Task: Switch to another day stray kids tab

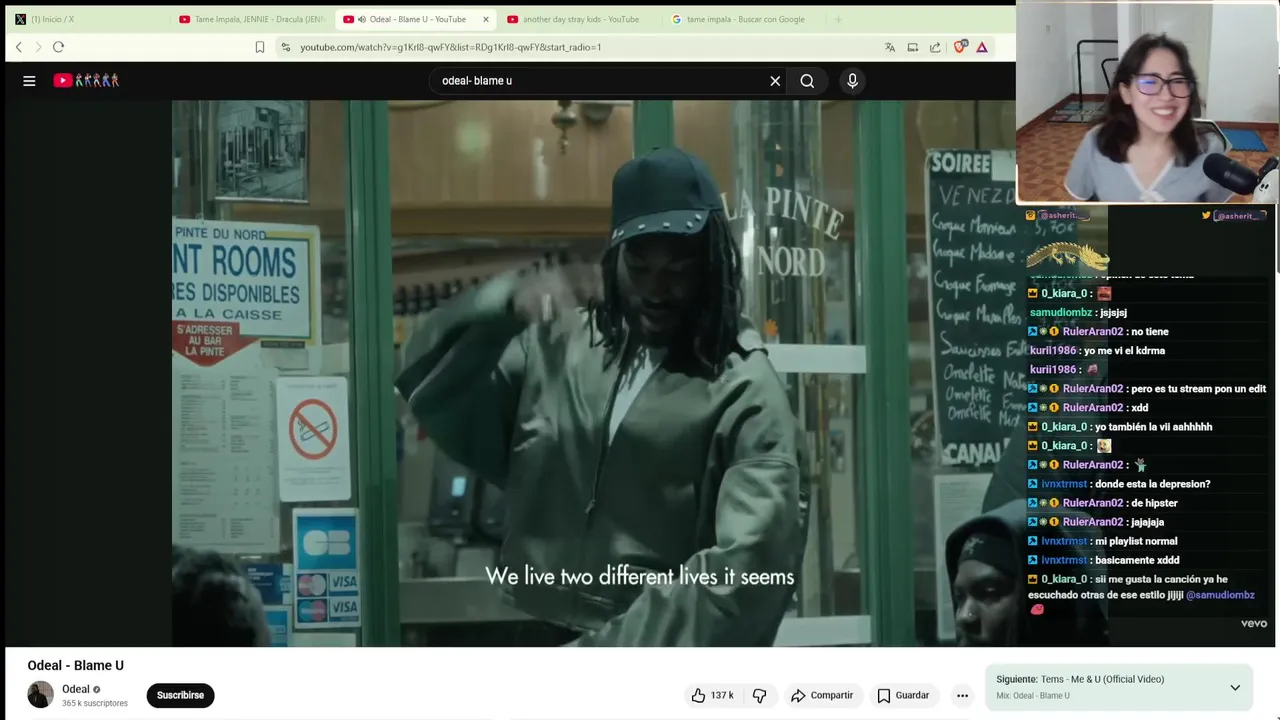Action: click(580, 19)
